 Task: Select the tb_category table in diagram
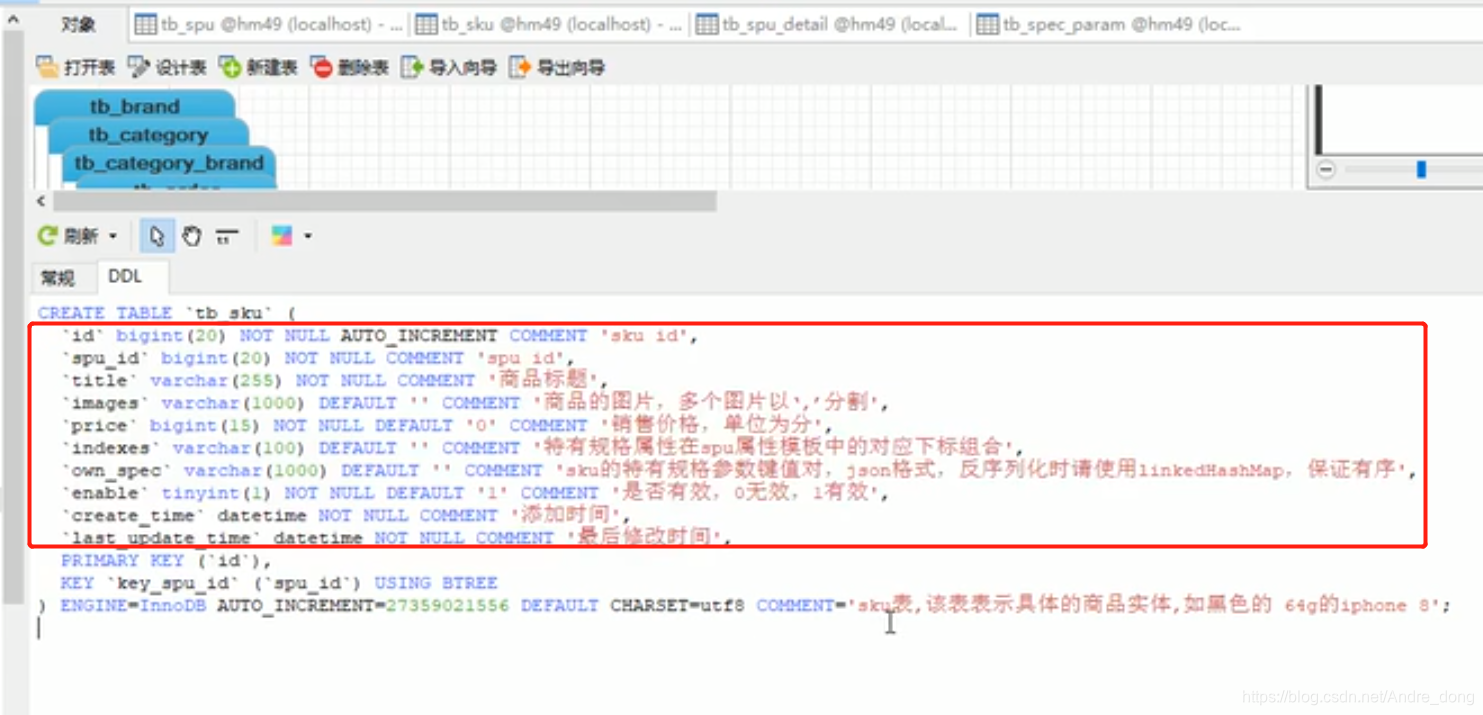148,135
